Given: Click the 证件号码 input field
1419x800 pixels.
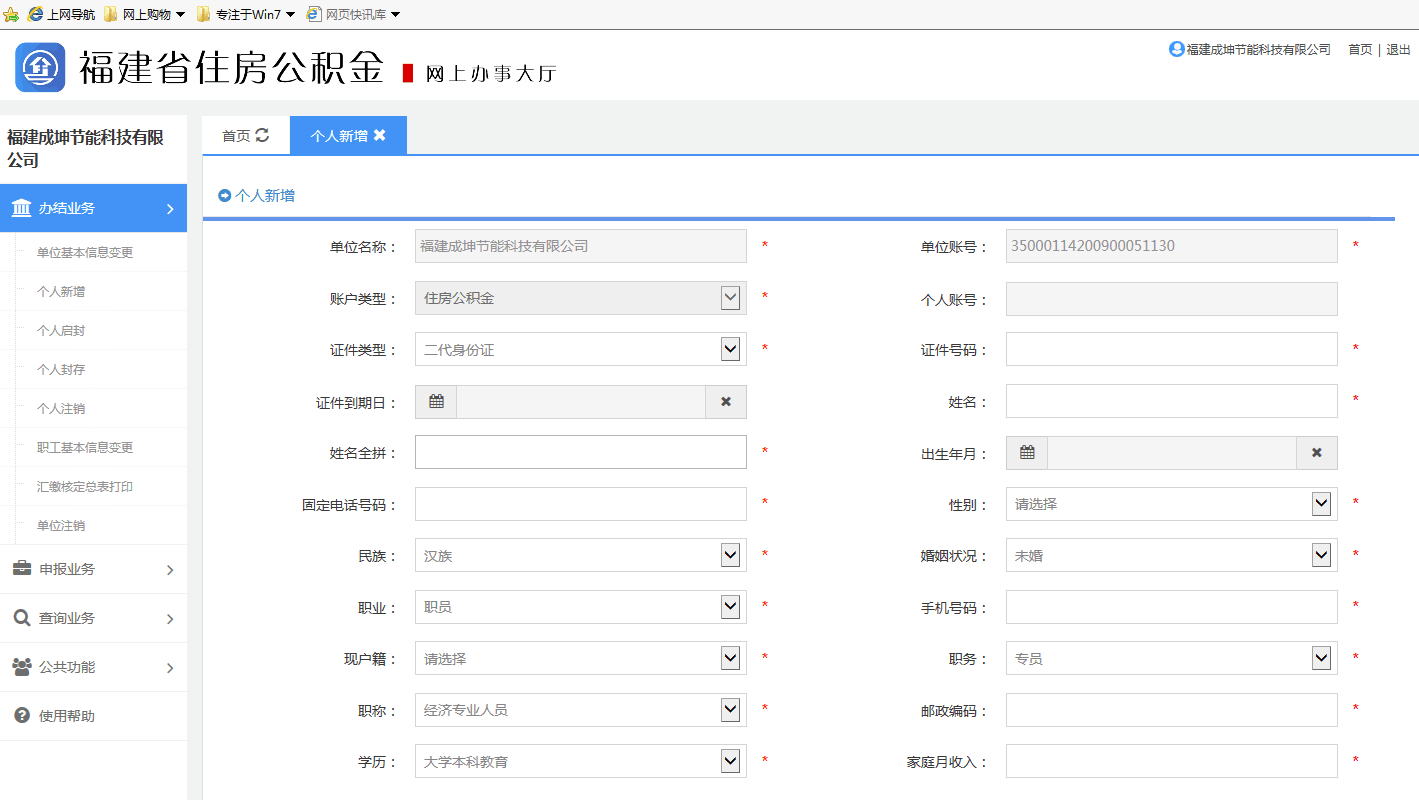Looking at the screenshot, I should coord(1171,349).
